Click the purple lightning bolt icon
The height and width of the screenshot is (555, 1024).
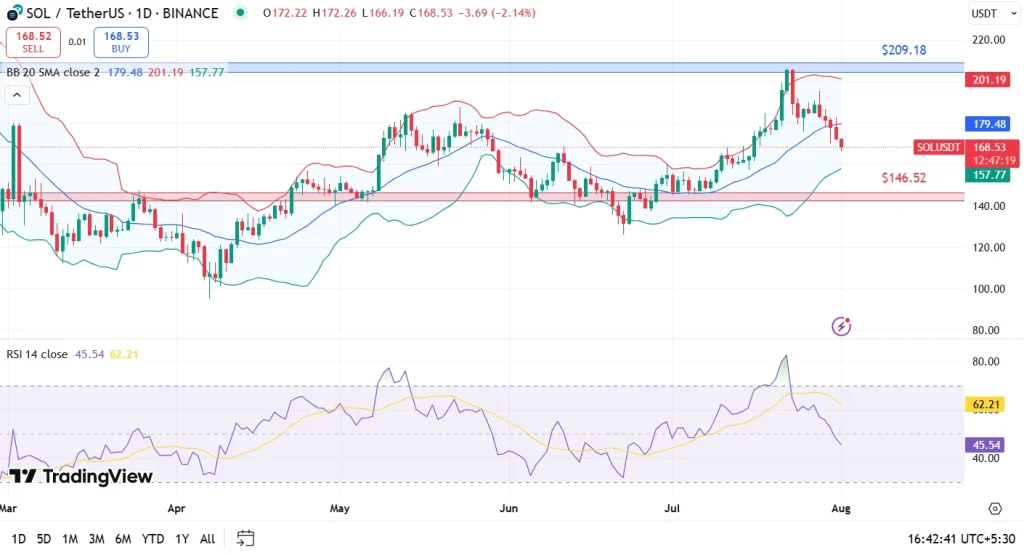point(842,326)
